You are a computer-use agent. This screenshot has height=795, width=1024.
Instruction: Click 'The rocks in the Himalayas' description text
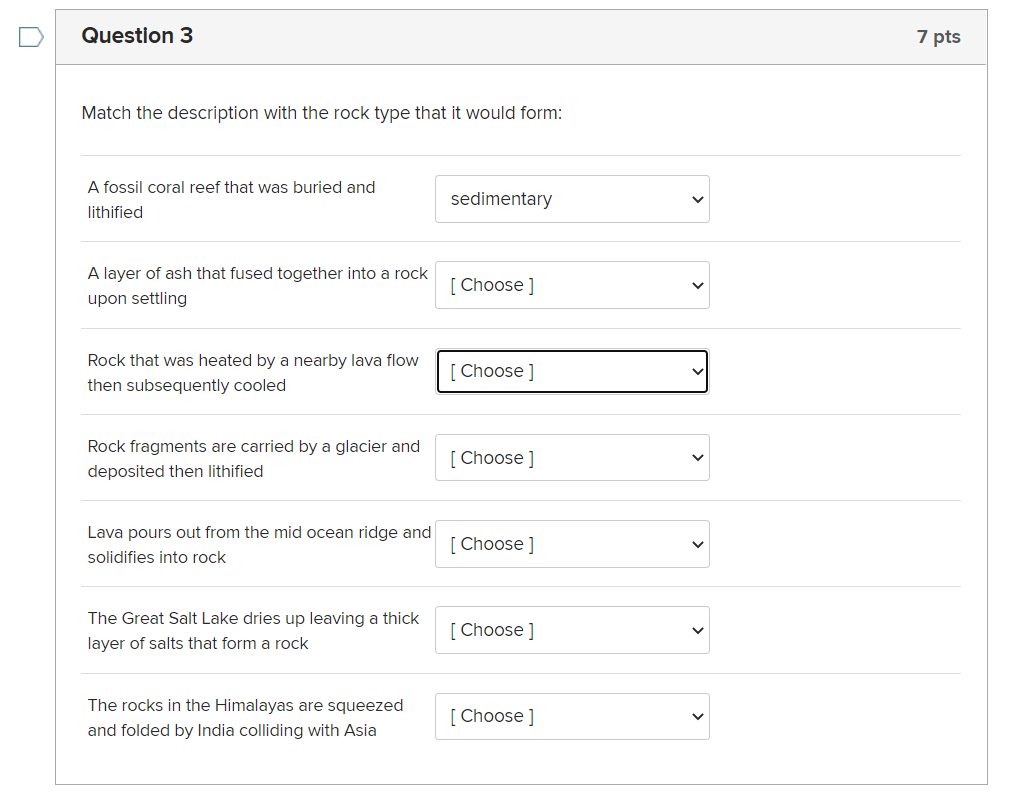(245, 717)
